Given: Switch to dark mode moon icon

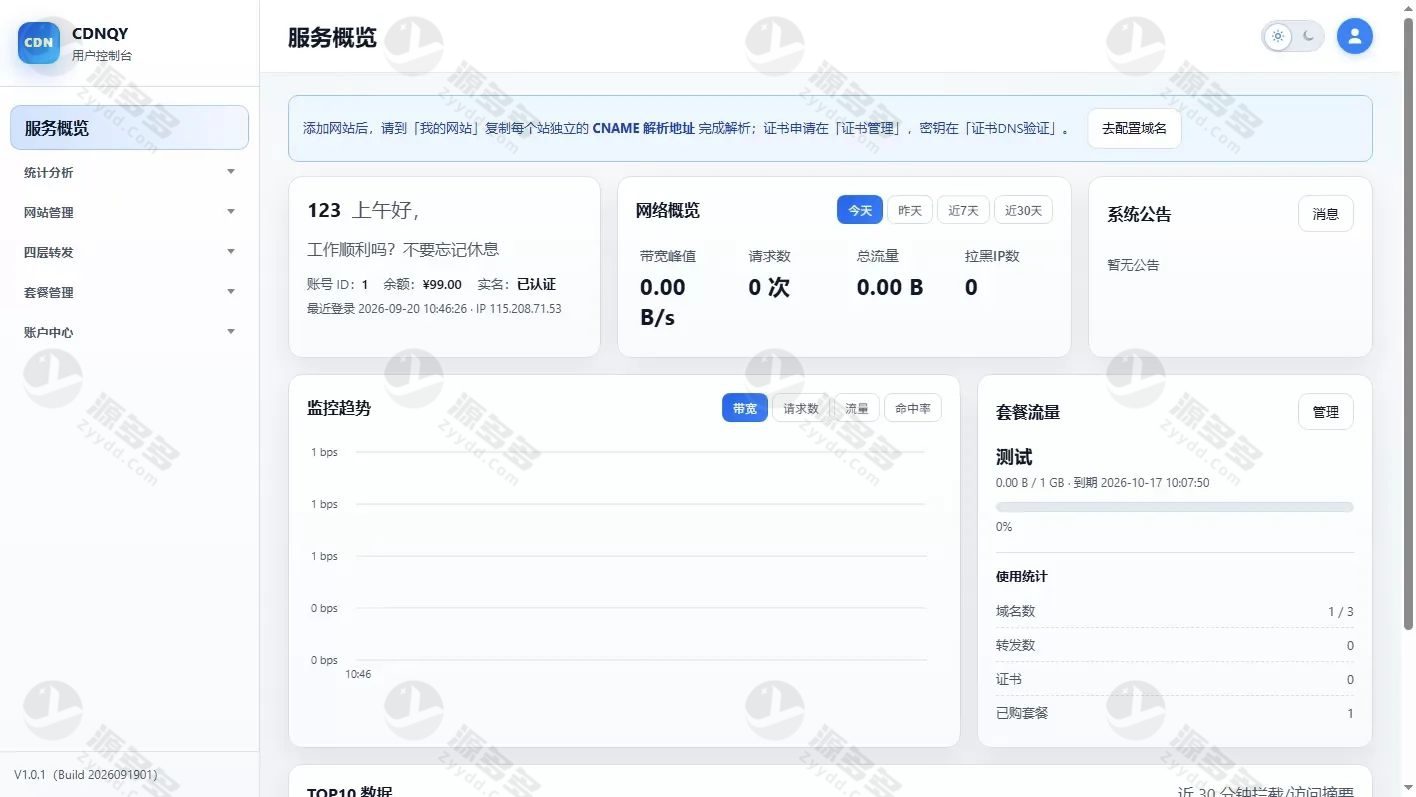Looking at the screenshot, I should tap(1309, 37).
